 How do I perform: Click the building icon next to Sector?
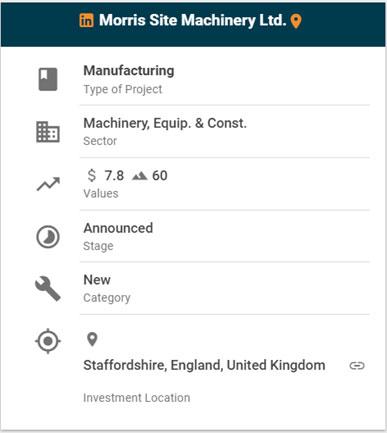tap(48, 132)
